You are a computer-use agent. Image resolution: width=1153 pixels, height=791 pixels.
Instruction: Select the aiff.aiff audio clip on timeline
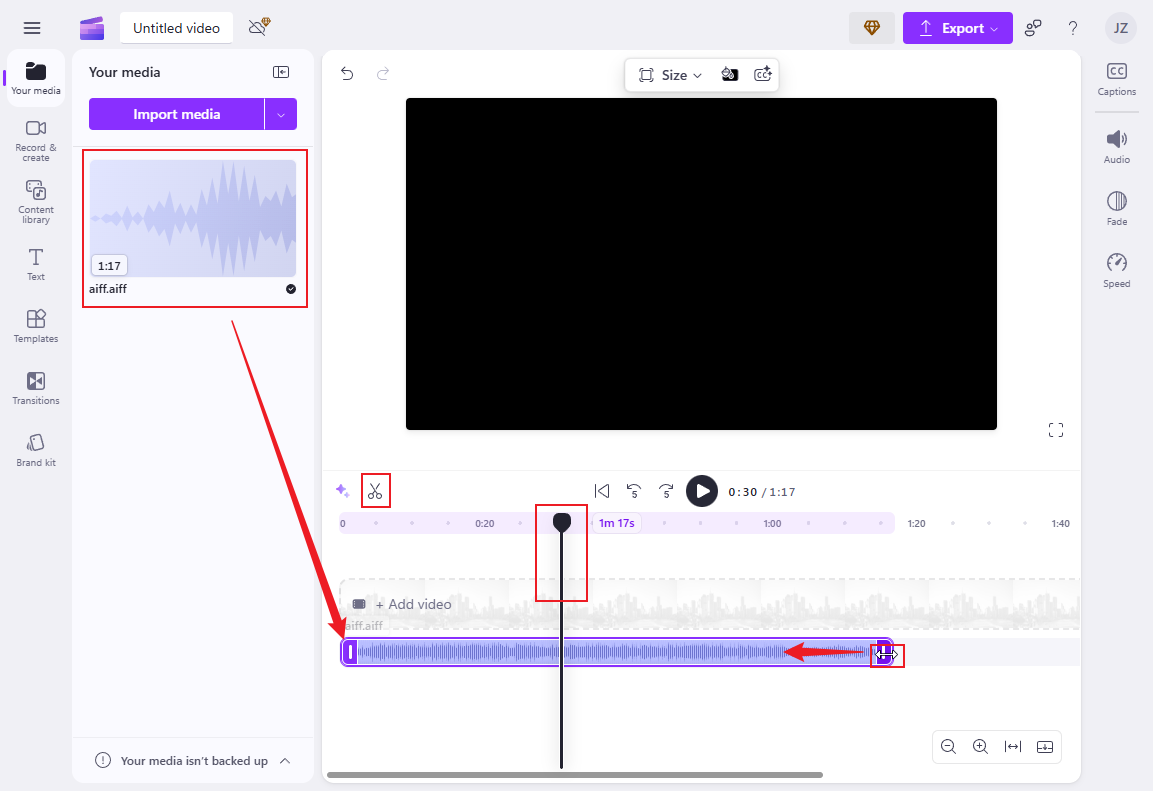tap(617, 652)
